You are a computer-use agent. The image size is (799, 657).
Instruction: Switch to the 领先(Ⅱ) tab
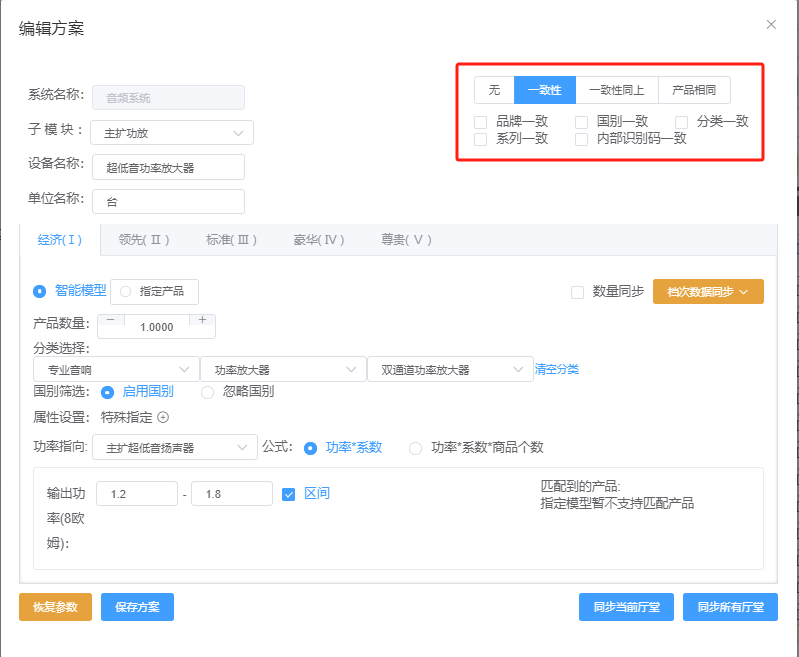tap(144, 240)
